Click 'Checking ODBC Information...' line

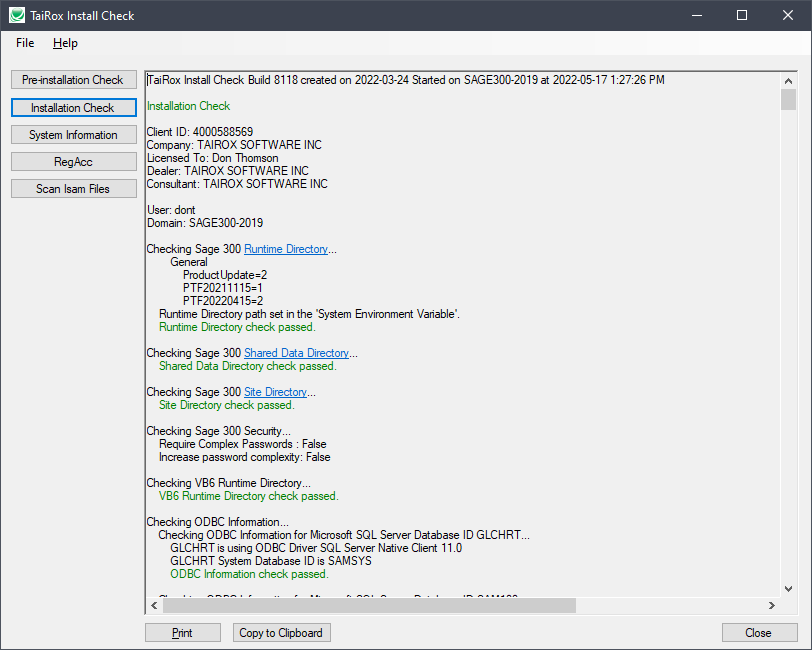click(218, 522)
